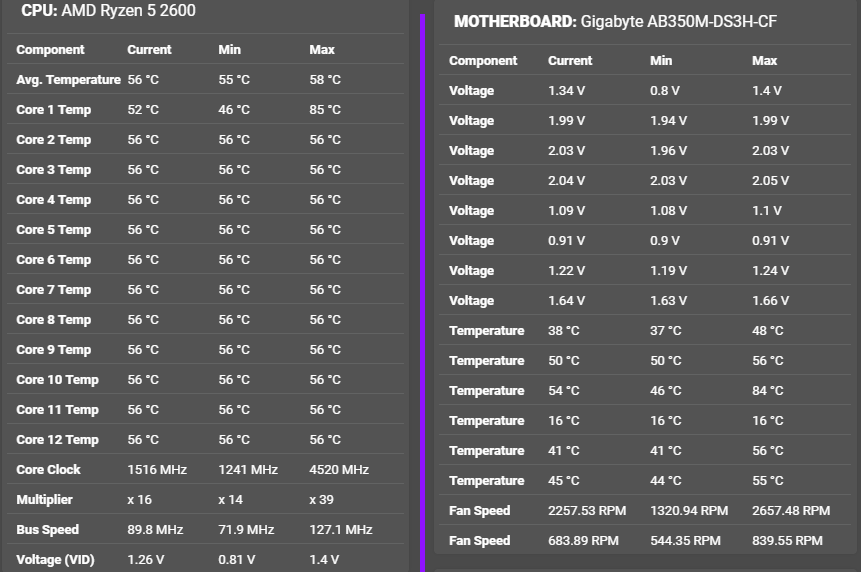Viewport: 861px width, 572px height.
Task: Select the 'Component' header in the CPU table
Action: [x=50, y=49]
